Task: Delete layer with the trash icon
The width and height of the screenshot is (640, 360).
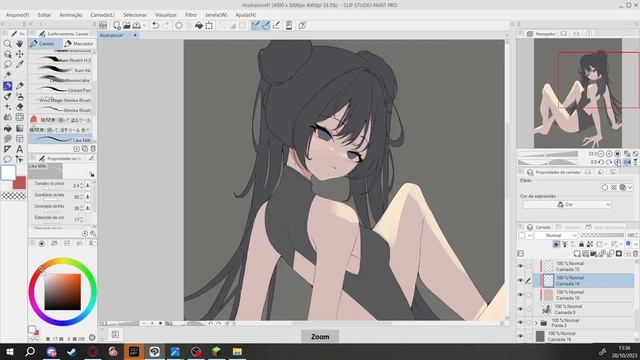Action: tap(635, 254)
